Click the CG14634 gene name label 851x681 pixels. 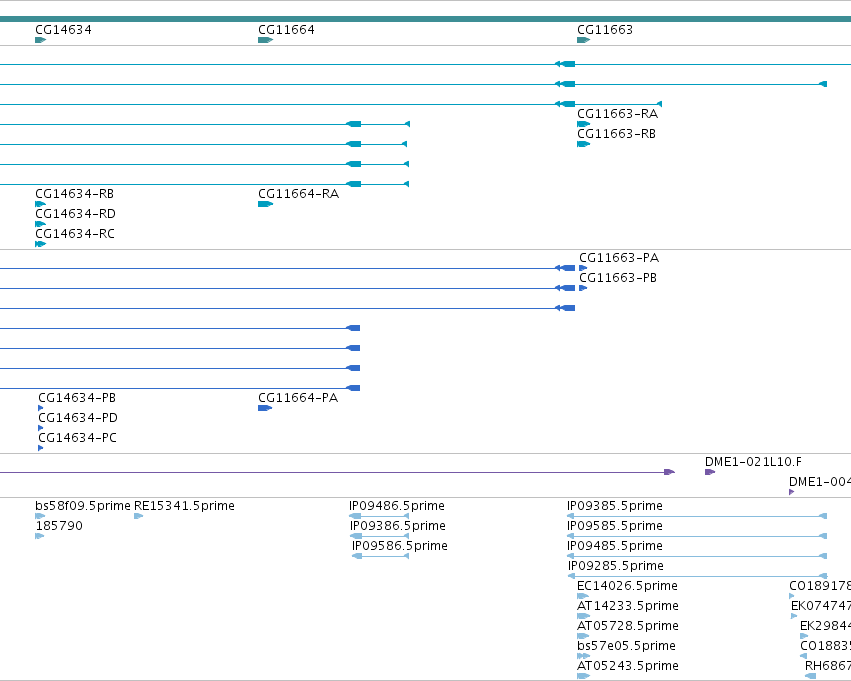click(63, 30)
